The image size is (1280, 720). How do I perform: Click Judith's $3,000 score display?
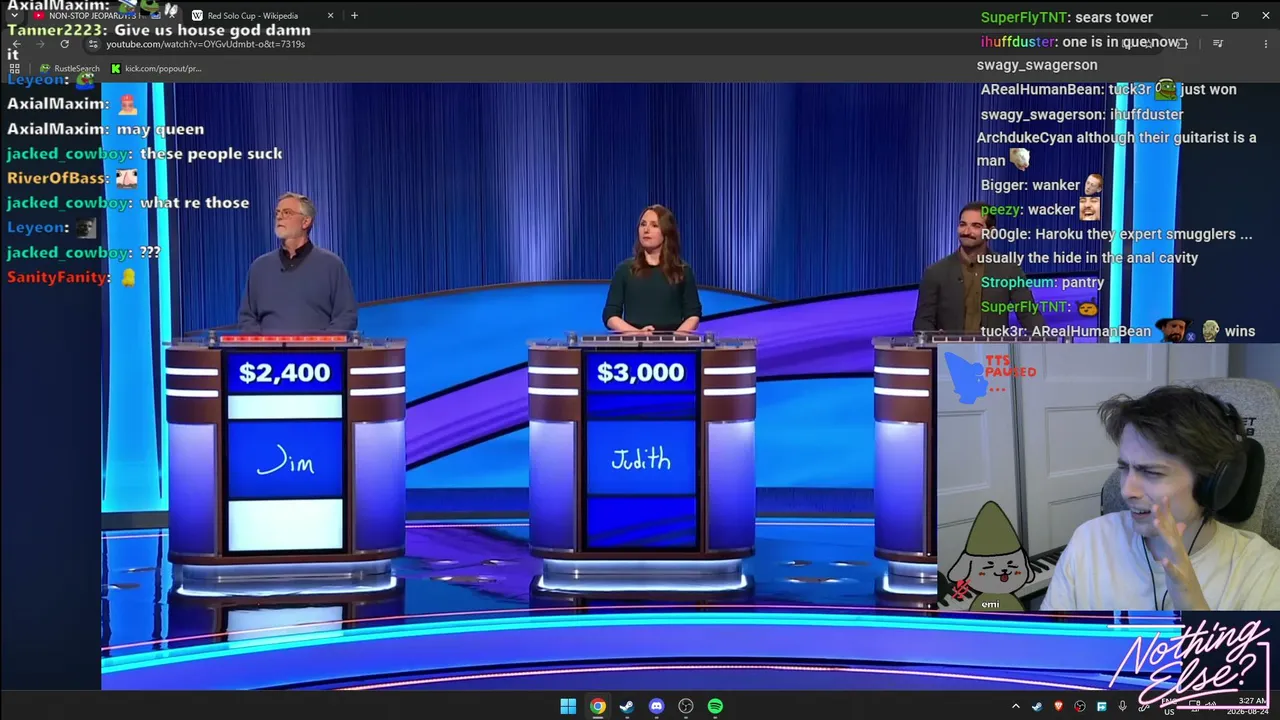click(641, 372)
